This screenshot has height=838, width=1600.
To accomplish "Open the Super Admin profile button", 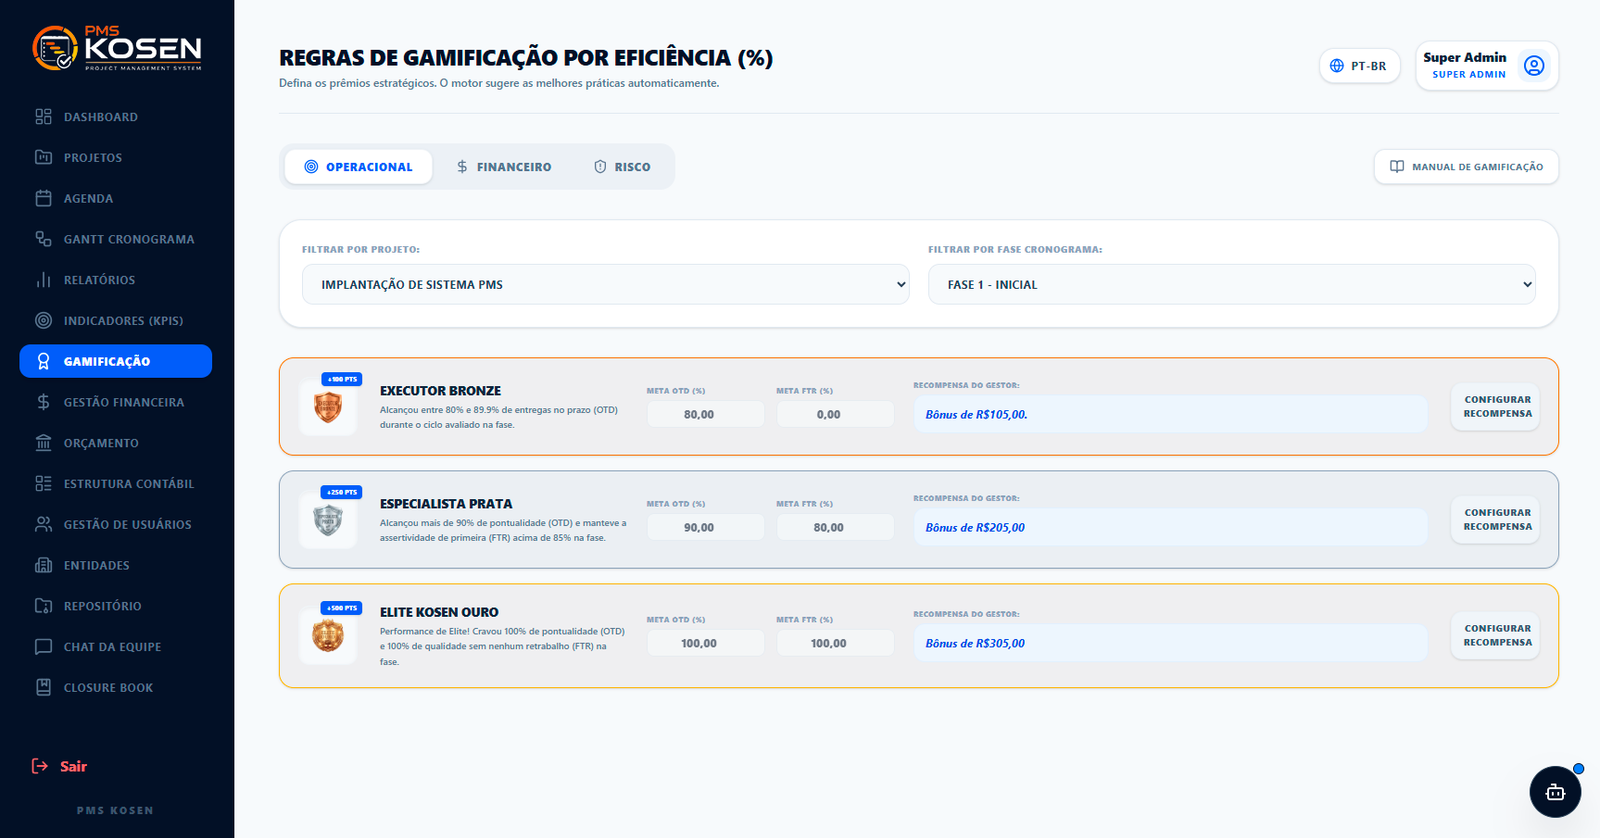I will pos(1486,66).
